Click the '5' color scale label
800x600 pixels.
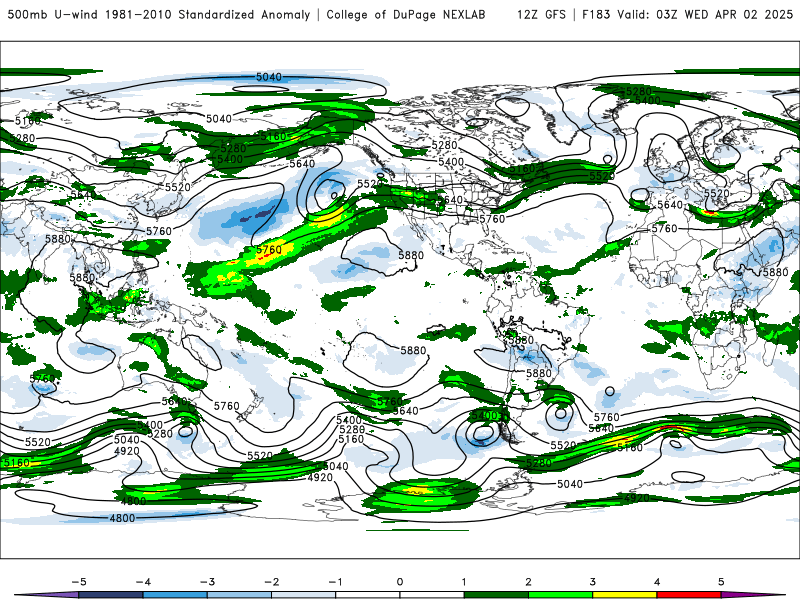pyautogui.click(x=721, y=582)
